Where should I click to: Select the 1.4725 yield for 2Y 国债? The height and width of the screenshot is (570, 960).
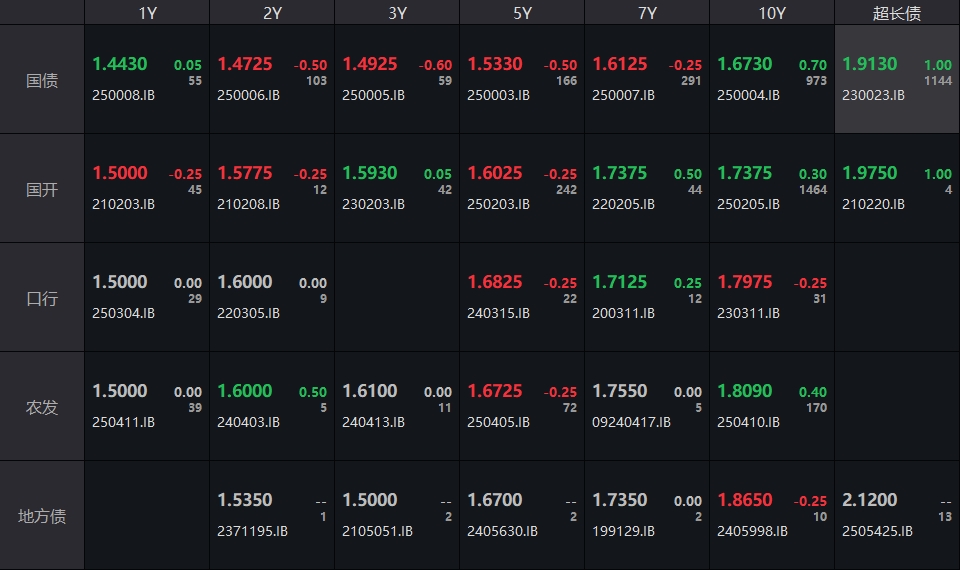click(245, 64)
